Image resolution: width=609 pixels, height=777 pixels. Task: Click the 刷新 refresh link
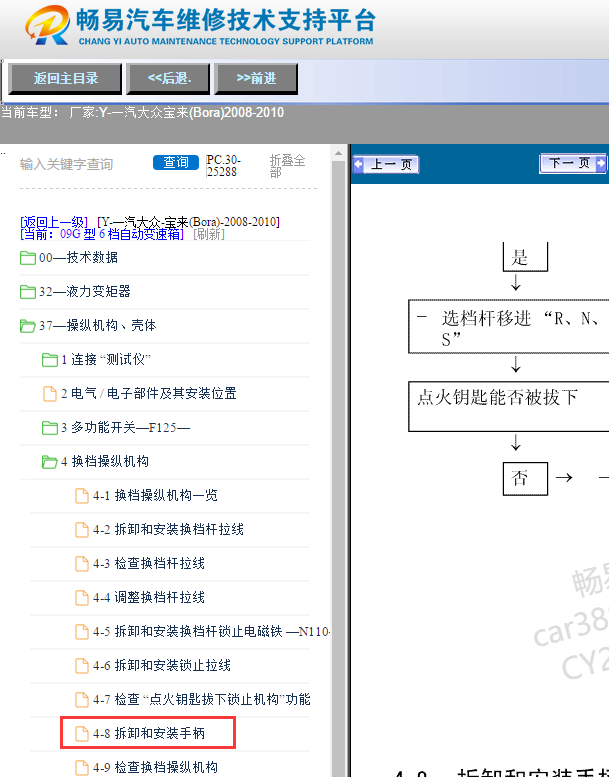(209, 234)
